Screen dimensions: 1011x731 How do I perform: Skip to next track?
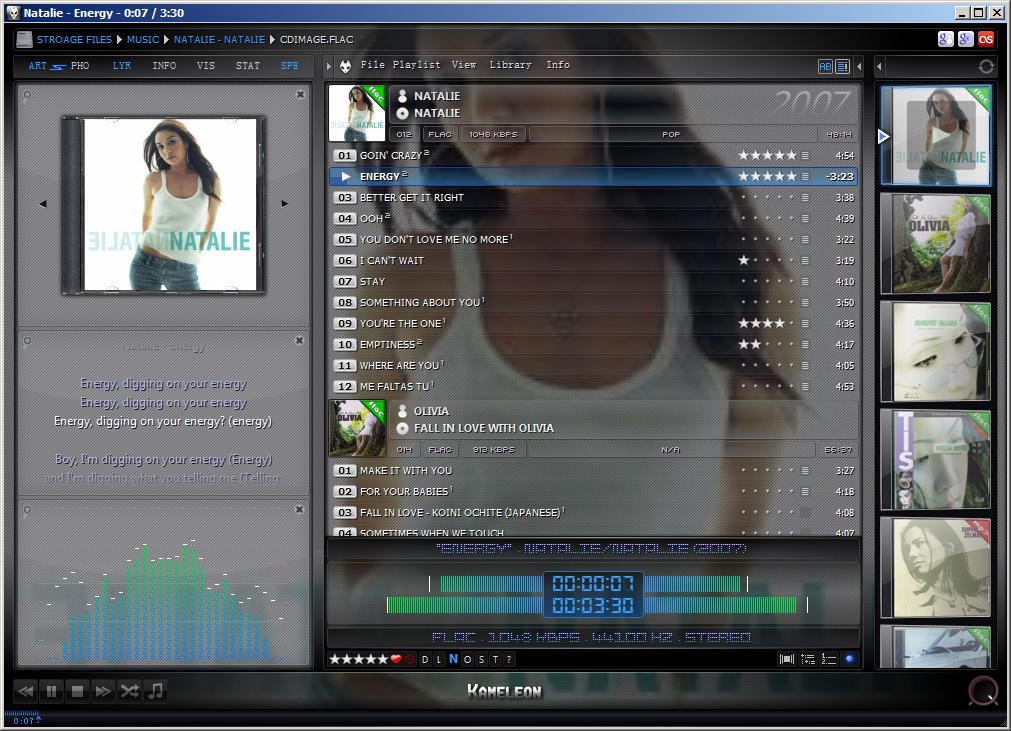pos(103,692)
